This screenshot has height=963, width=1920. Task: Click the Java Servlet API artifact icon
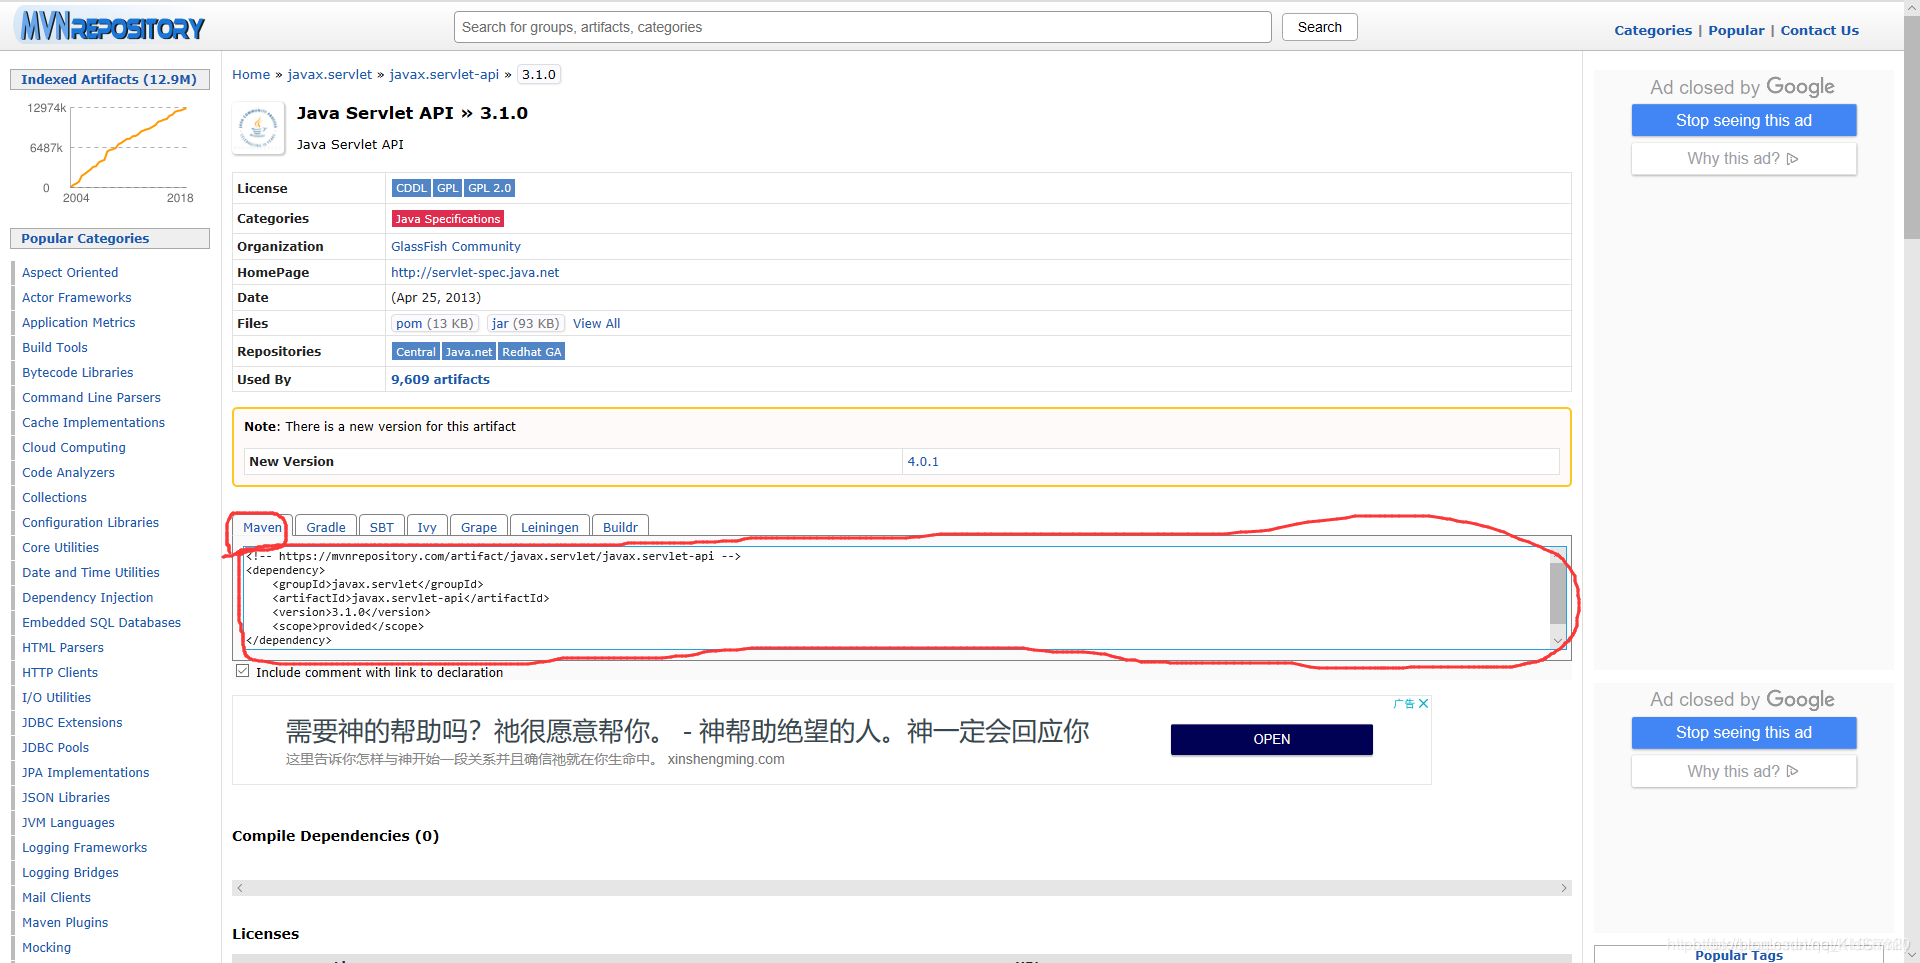(259, 129)
